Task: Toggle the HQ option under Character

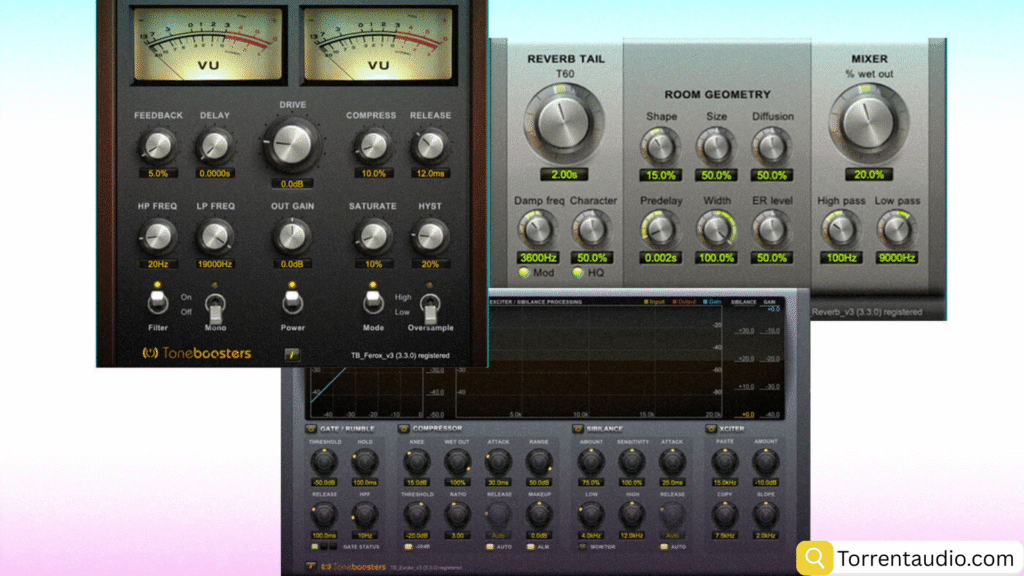Action: coord(580,273)
